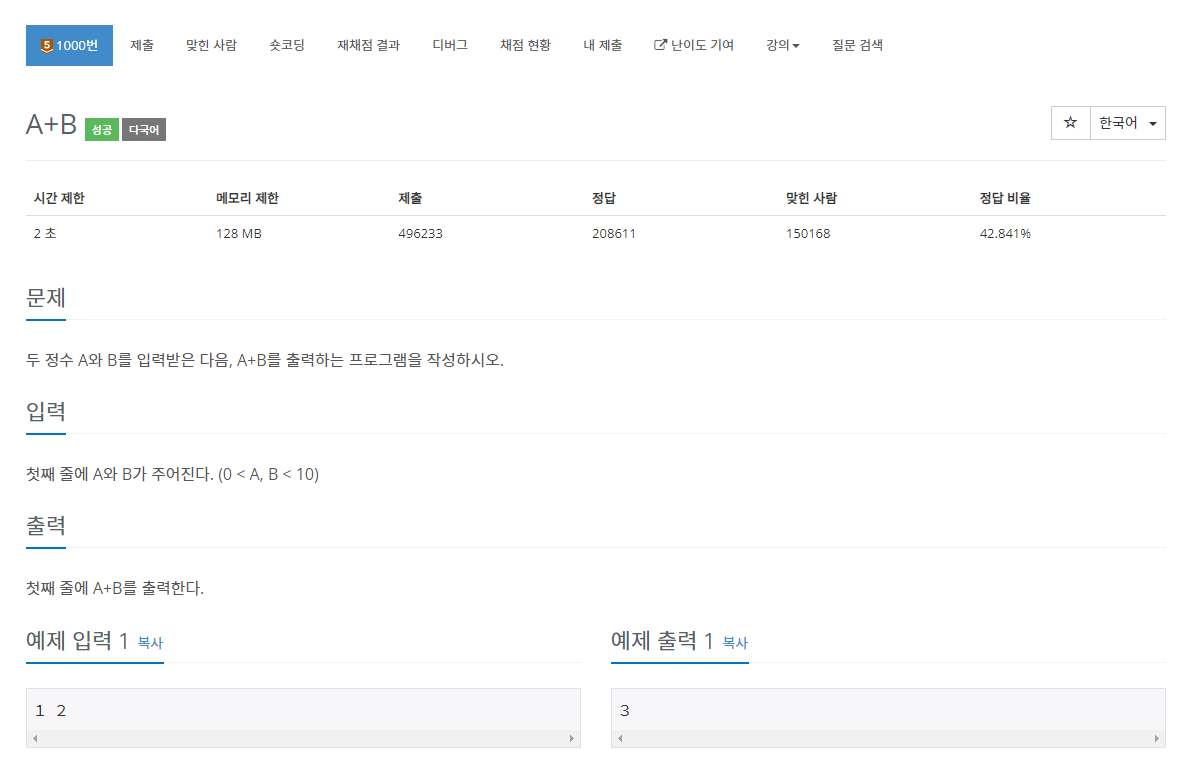This screenshot has width=1190, height=775.
Task: Copy 예제 출력 1 via 복사 link
Action: point(735,643)
